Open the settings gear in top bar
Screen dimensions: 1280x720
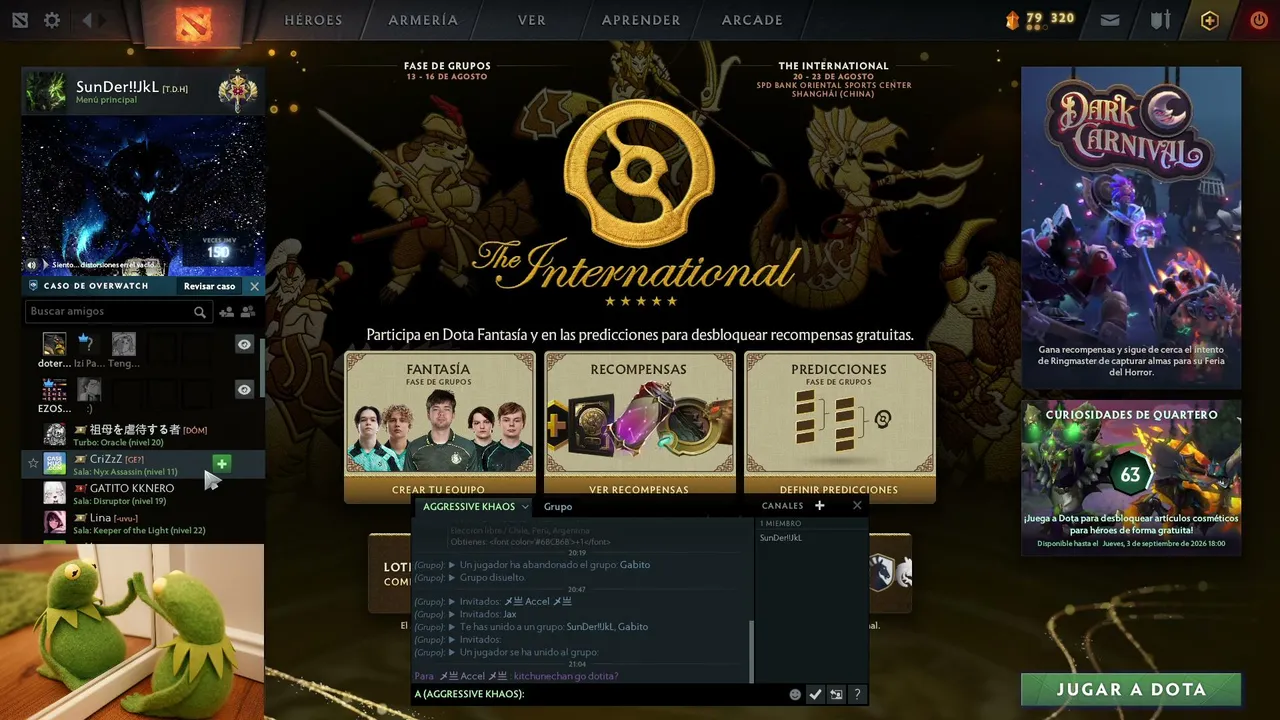[52, 20]
